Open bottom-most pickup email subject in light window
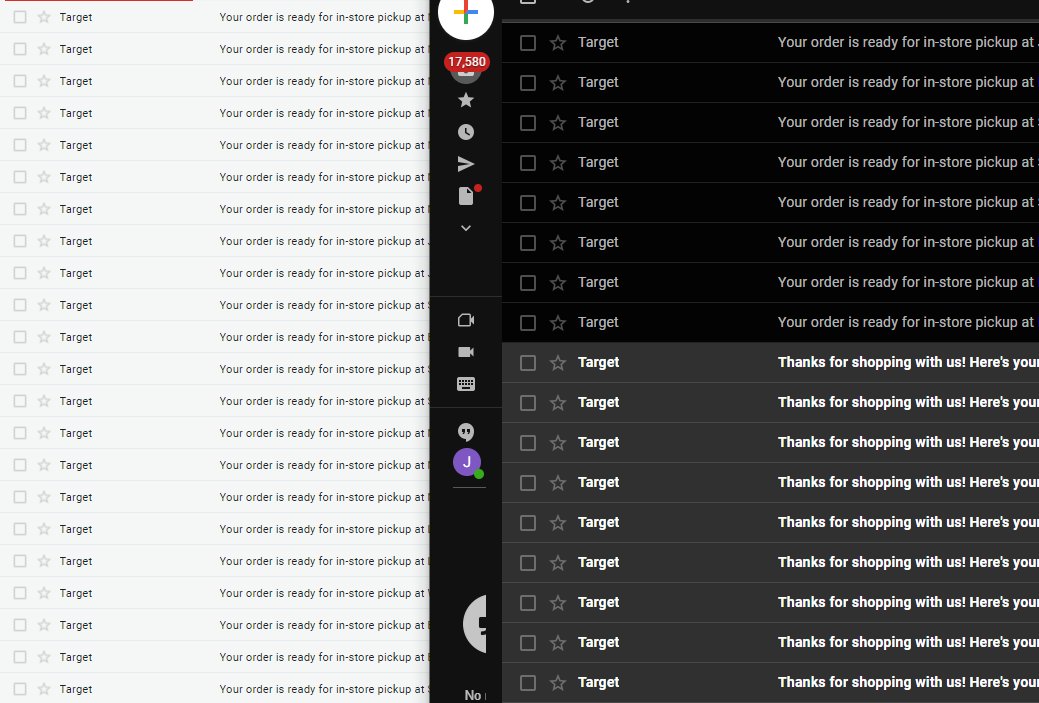This screenshot has height=703, width=1039. coord(323,689)
